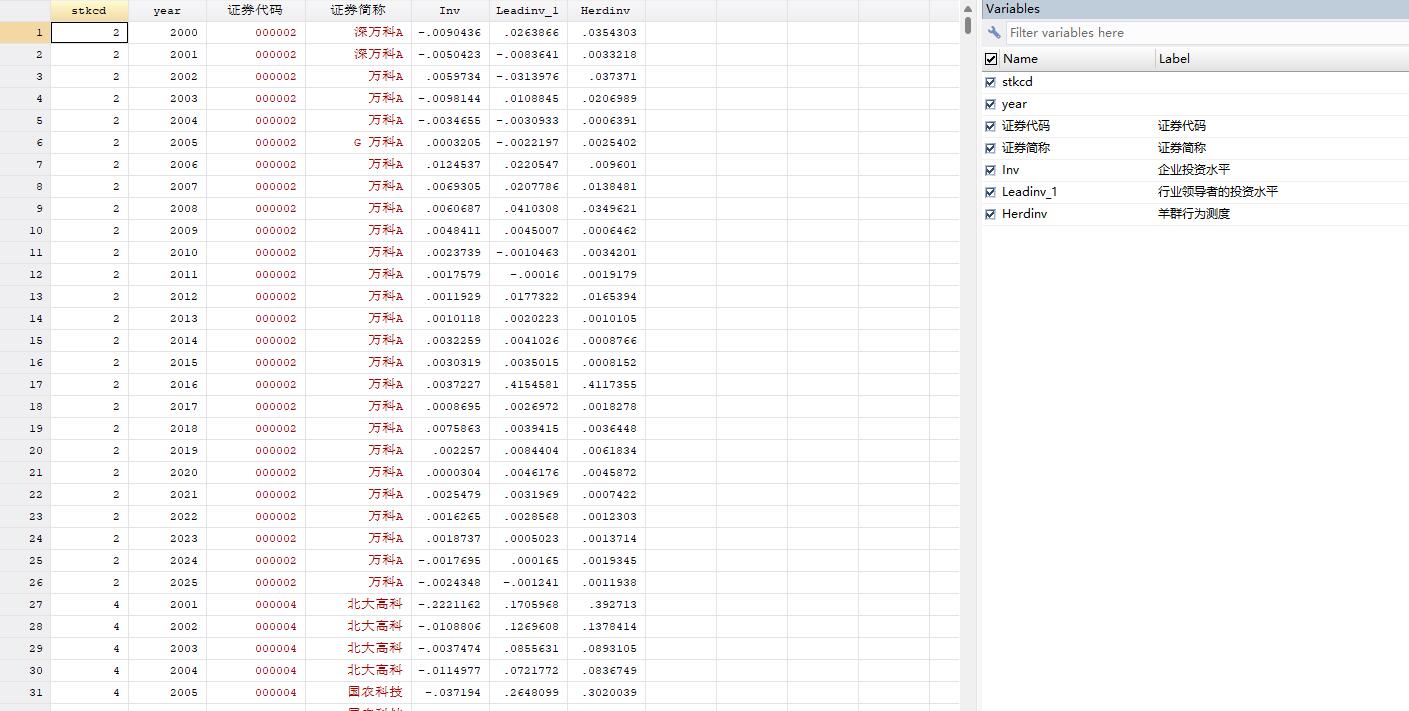The image size is (1409, 711).
Task: Click the Herdinv cell .4117355
Action: click(x=606, y=385)
